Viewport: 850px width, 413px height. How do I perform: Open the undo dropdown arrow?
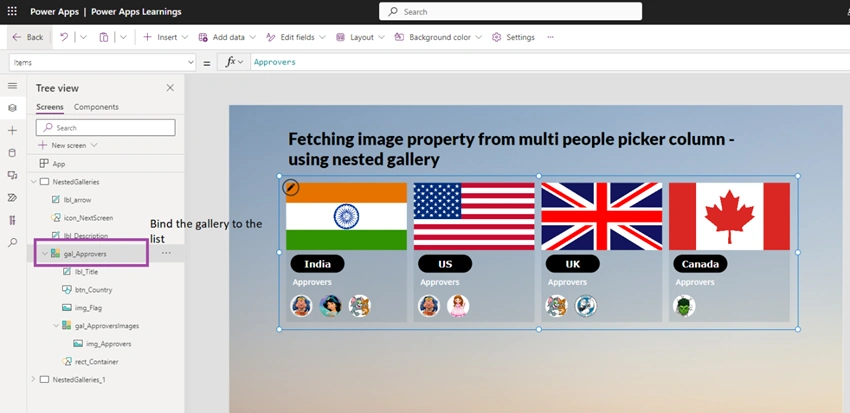coord(83,37)
